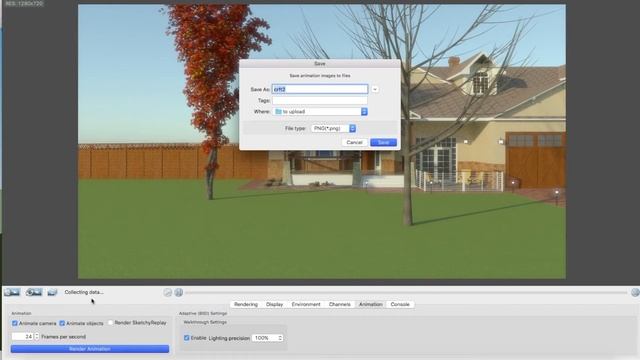Click the second camera icon with eye
The height and width of the screenshot is (360, 640).
[x=33, y=292]
